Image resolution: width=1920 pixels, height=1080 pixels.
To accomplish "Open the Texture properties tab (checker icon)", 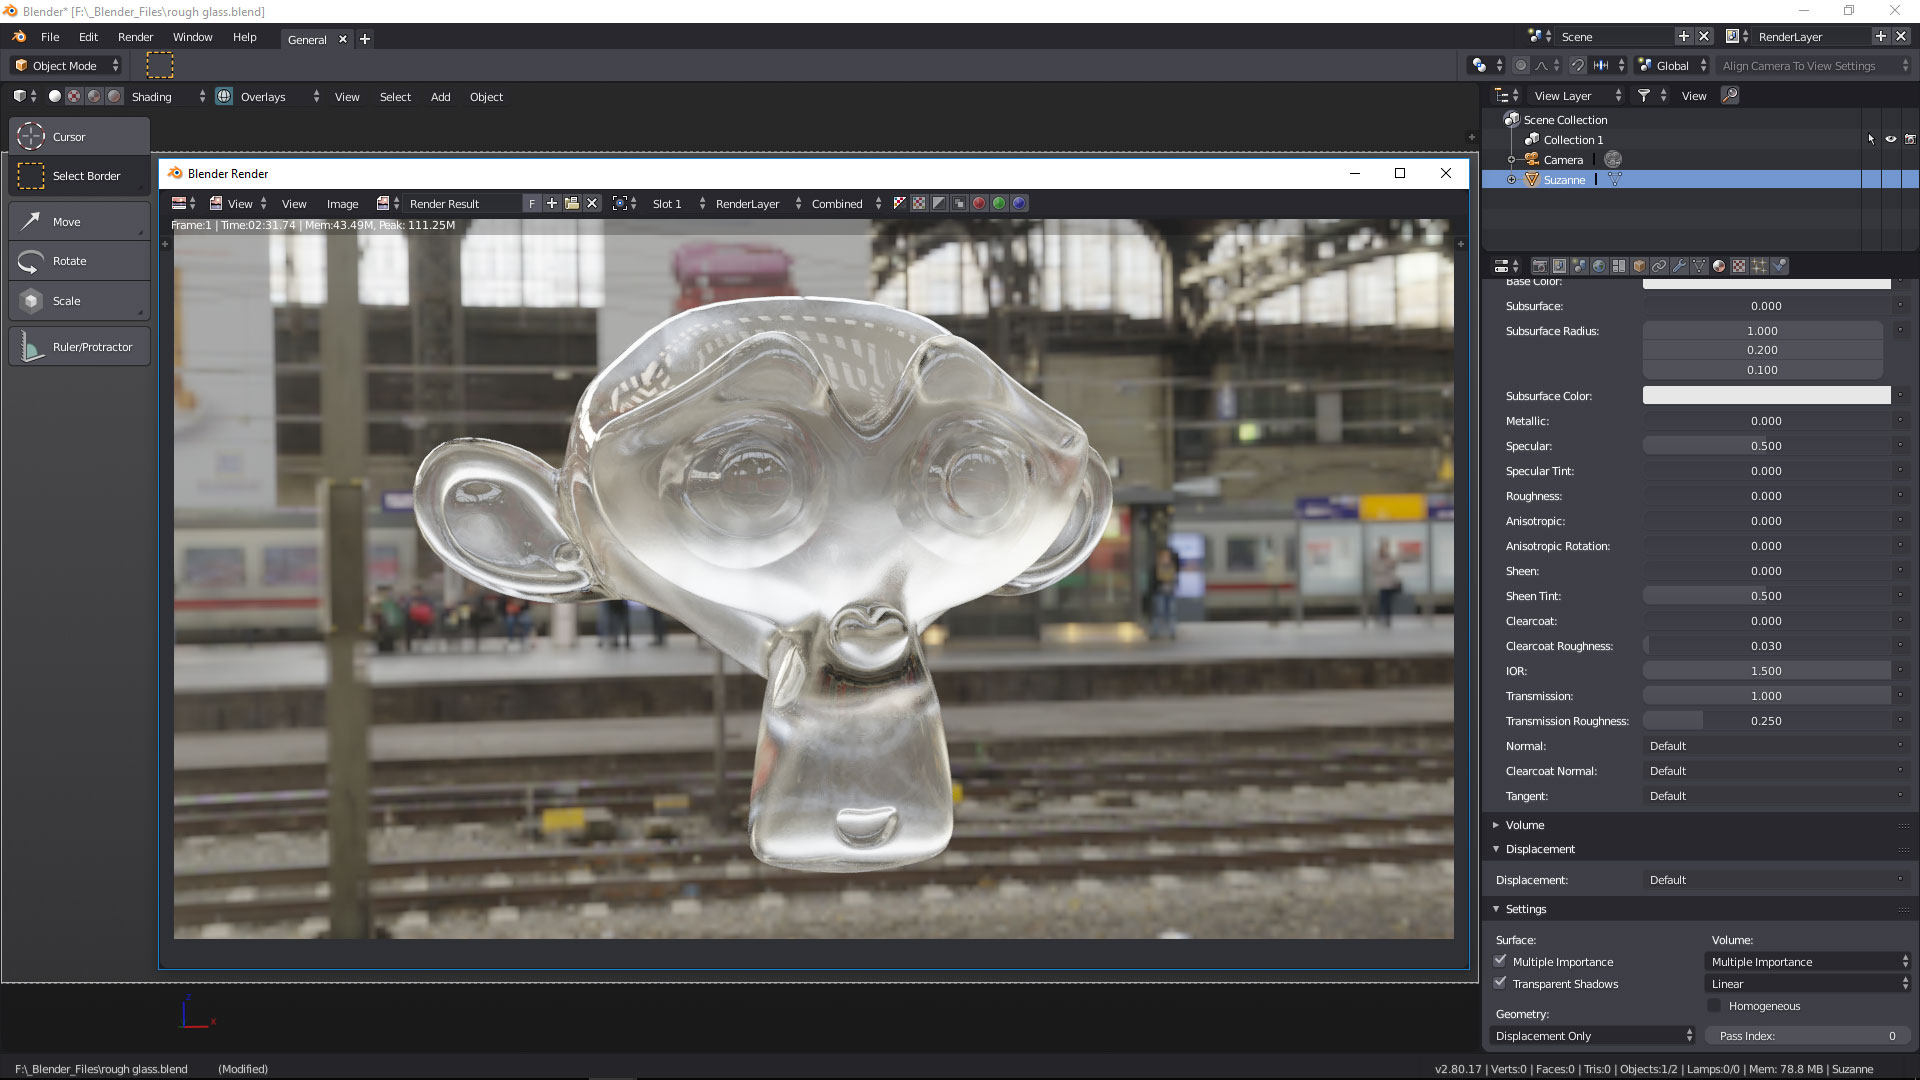I will (x=1739, y=266).
